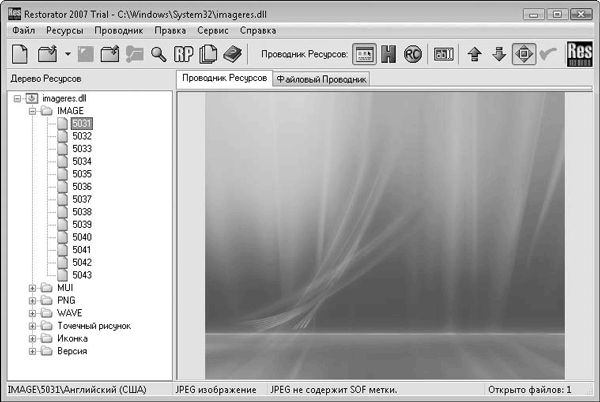Click the down arrow toolbar icon
The image size is (600, 402).
tap(499, 54)
